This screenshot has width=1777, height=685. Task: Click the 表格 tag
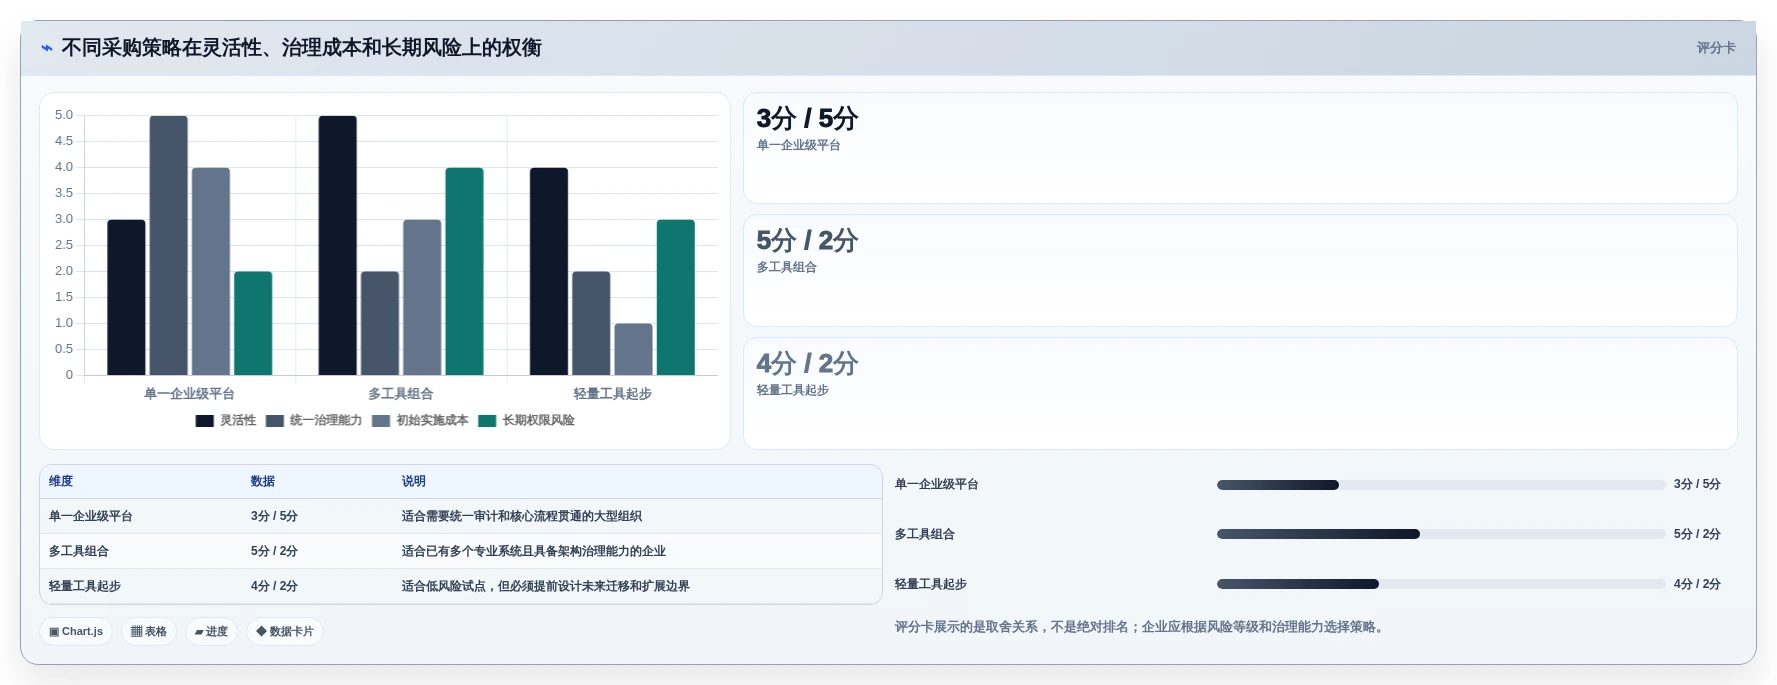coord(149,632)
